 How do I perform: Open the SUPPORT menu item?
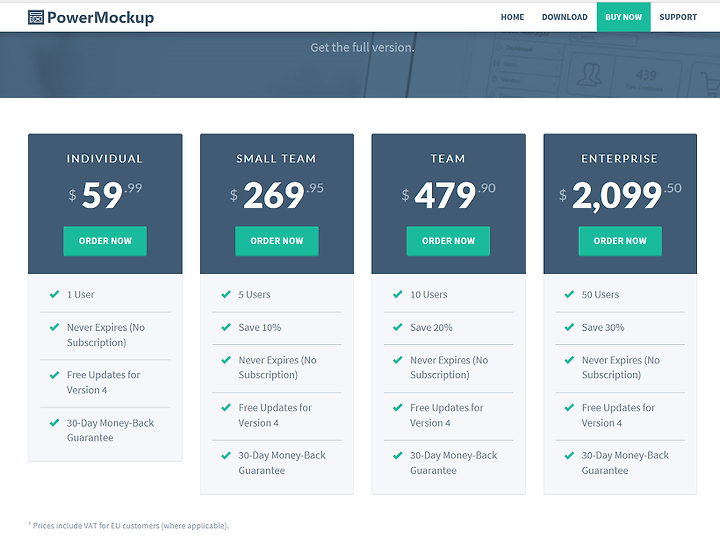click(x=678, y=17)
